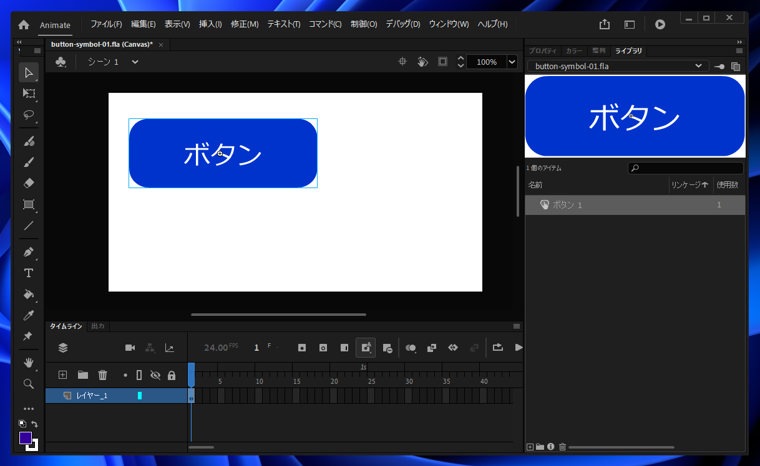Toggle Show all layers as outlines

click(139, 375)
